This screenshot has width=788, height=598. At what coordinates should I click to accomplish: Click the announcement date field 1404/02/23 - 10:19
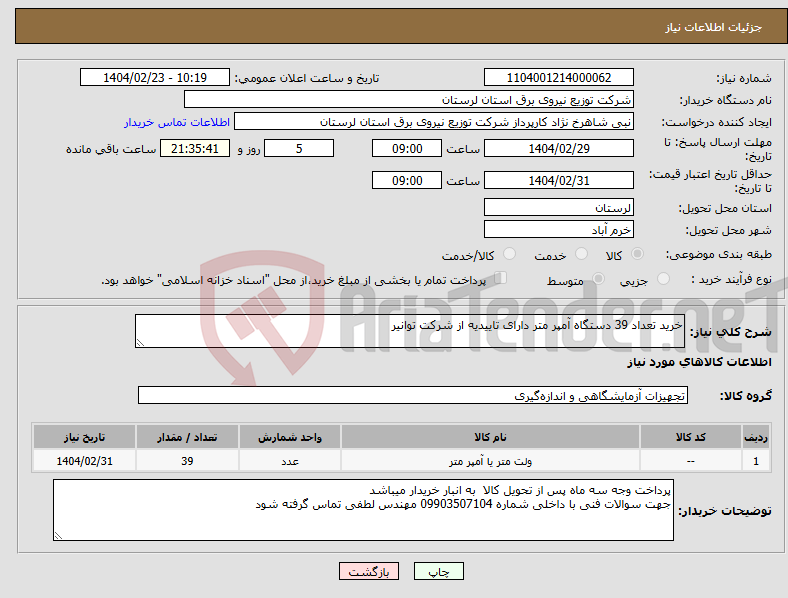pyautogui.click(x=155, y=77)
